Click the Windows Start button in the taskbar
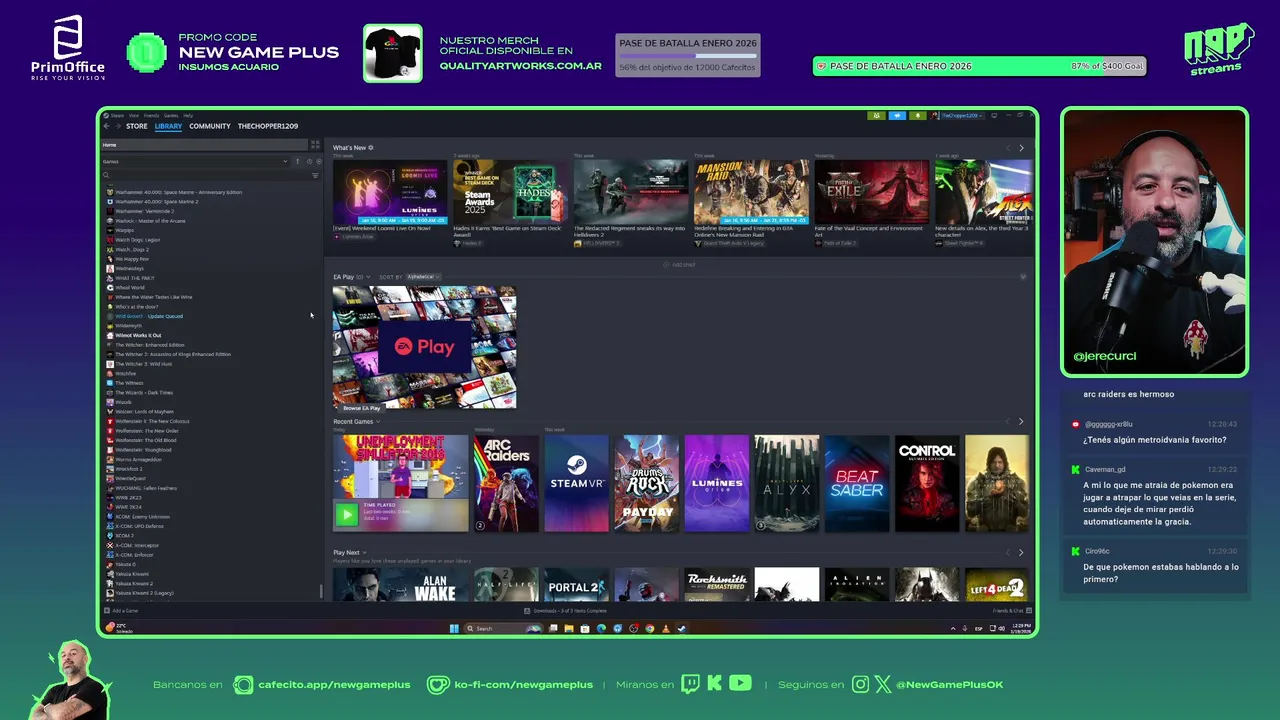1280x720 pixels. (x=454, y=628)
